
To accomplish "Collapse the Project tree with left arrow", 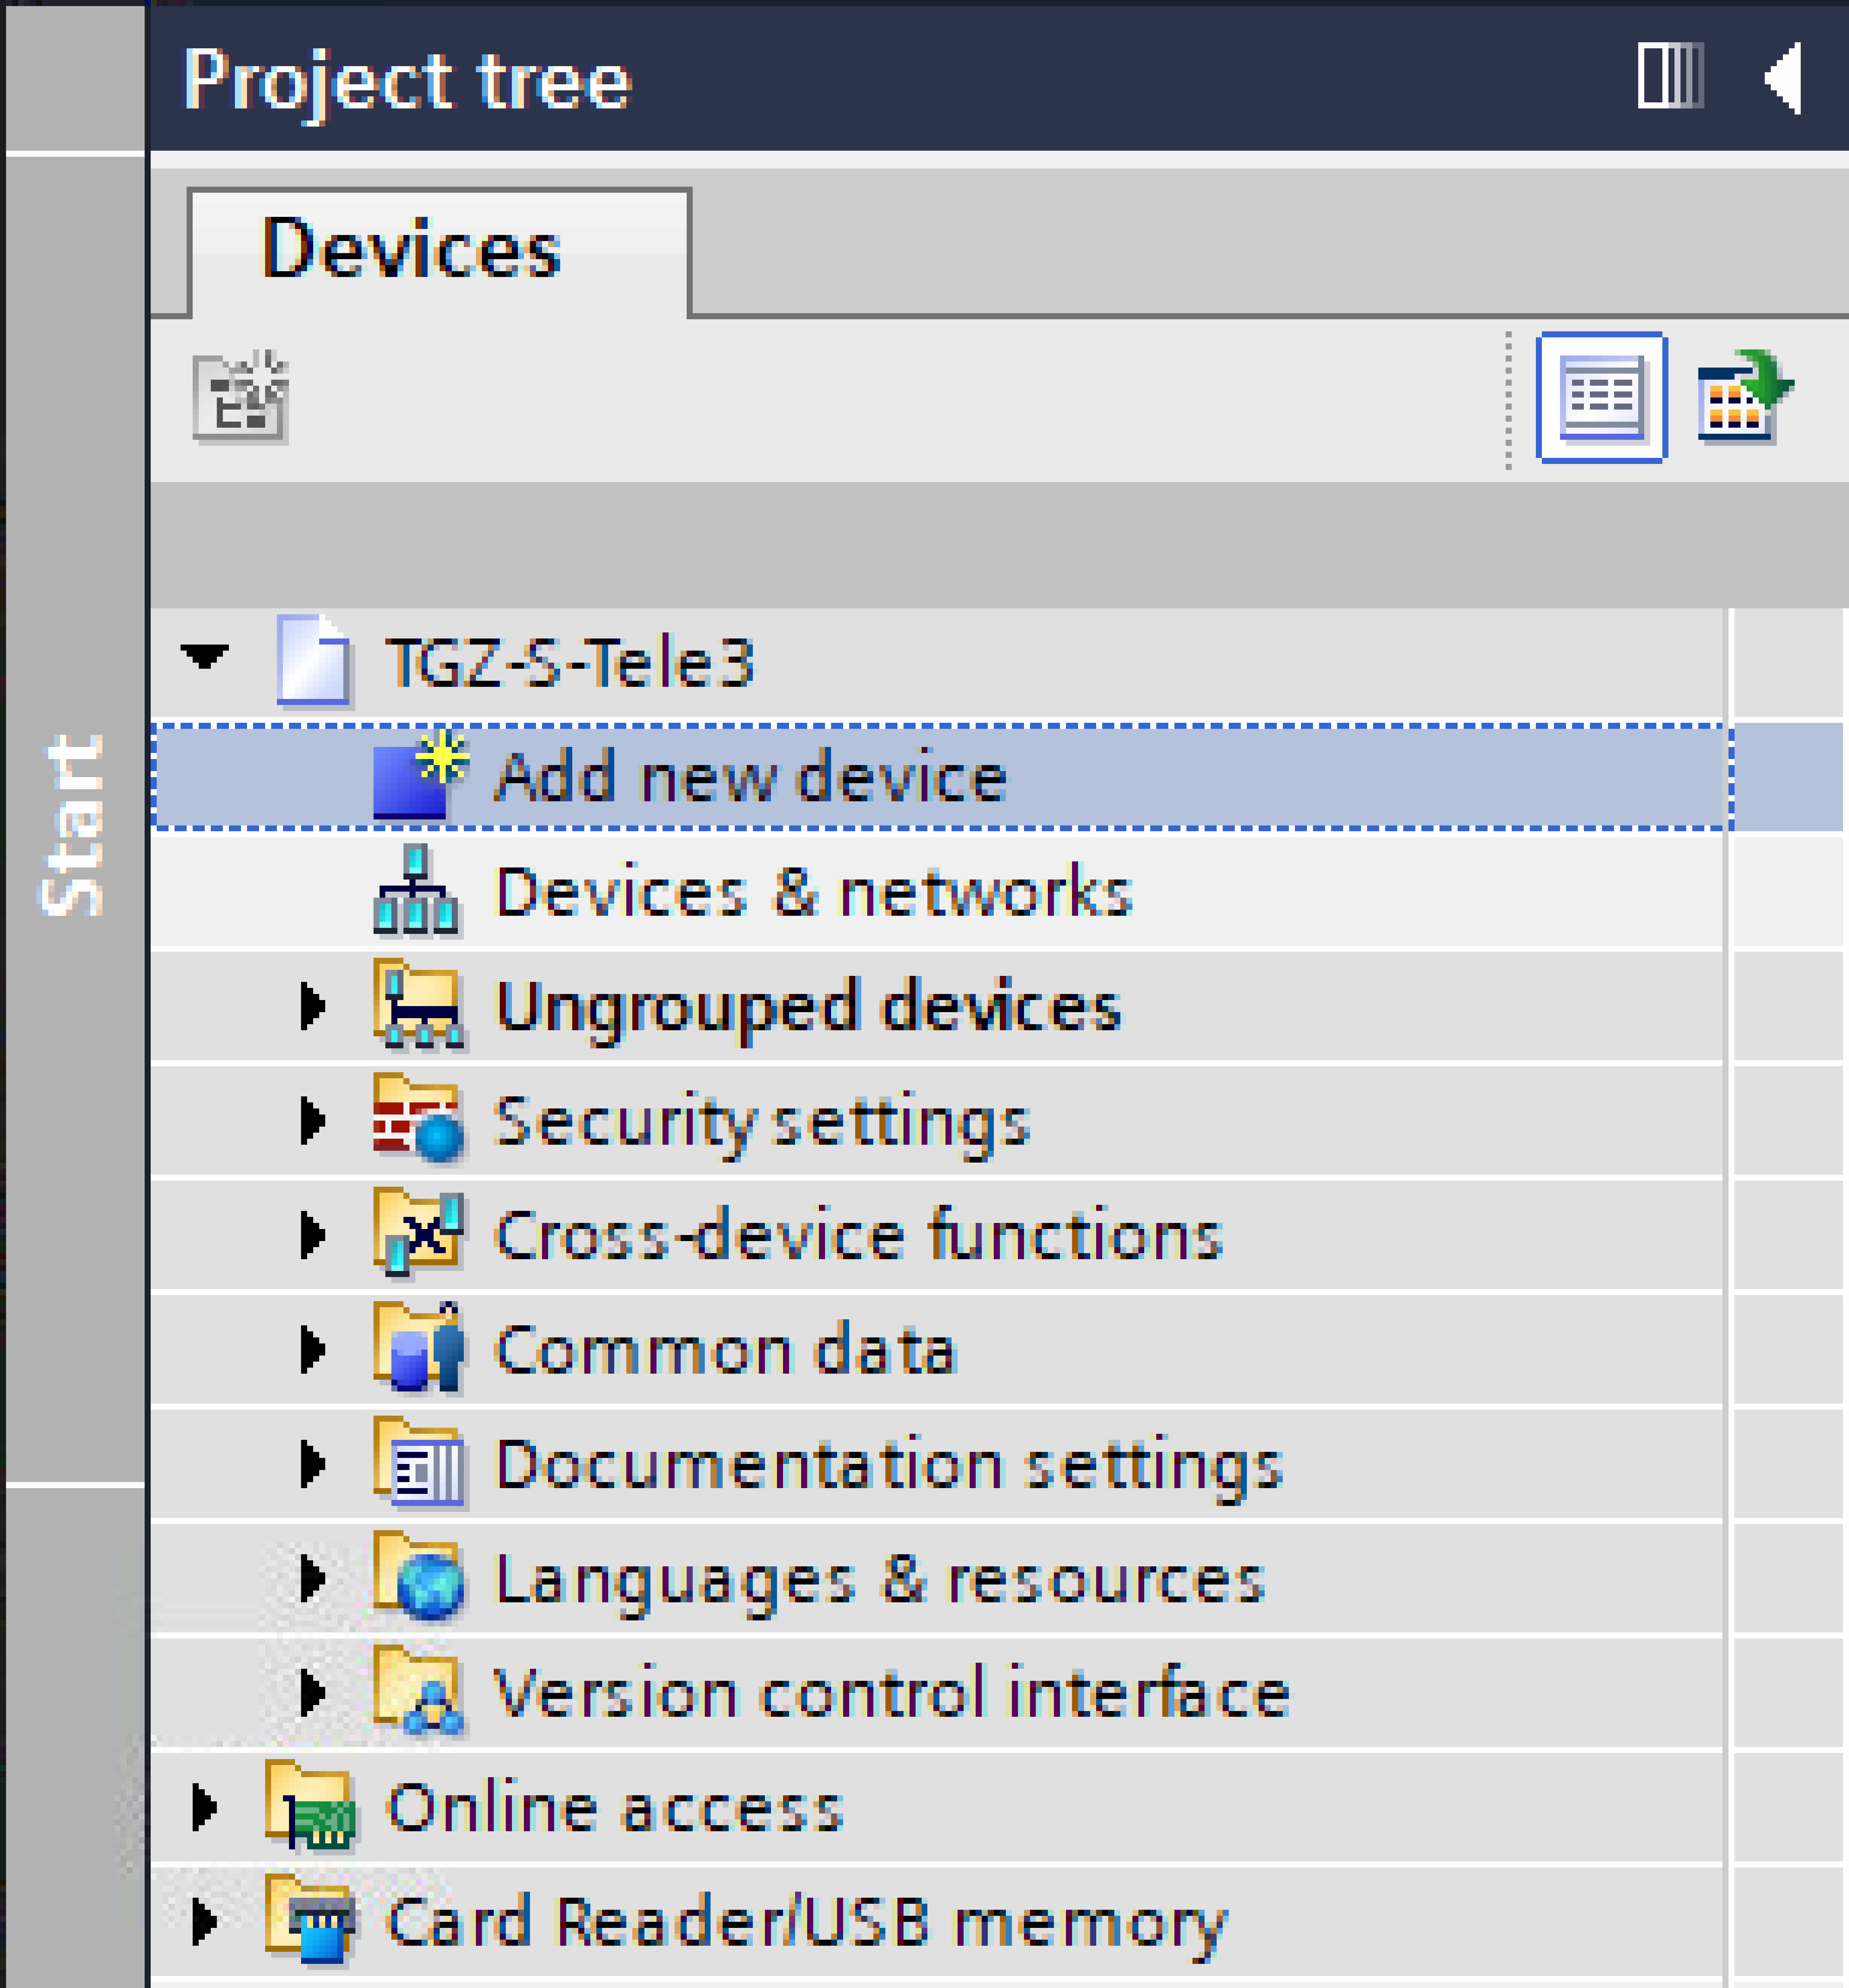I will point(1784,77).
